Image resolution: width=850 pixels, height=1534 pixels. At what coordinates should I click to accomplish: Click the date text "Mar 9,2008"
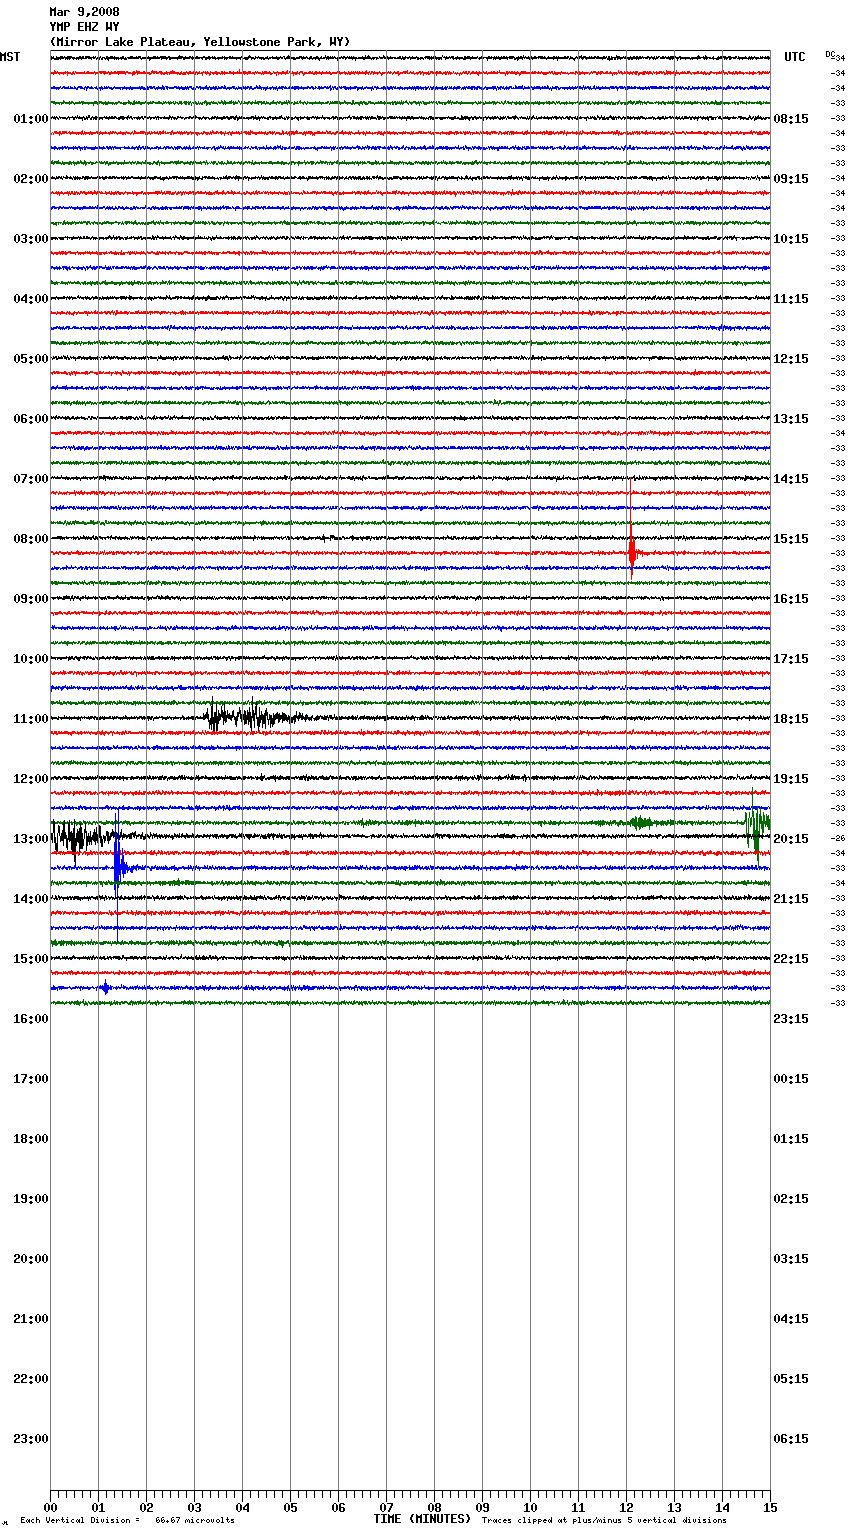point(84,12)
